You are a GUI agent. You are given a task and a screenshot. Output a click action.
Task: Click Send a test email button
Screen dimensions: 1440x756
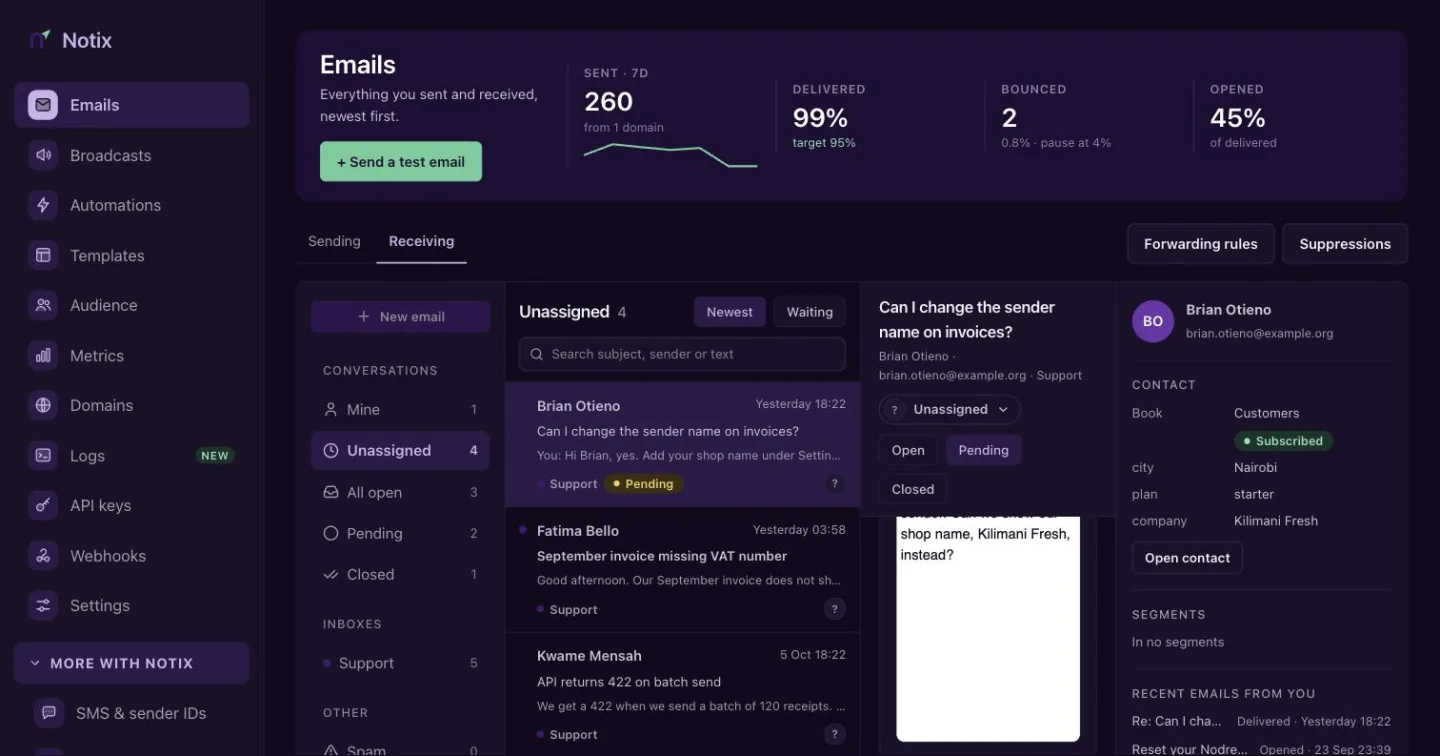coord(401,162)
